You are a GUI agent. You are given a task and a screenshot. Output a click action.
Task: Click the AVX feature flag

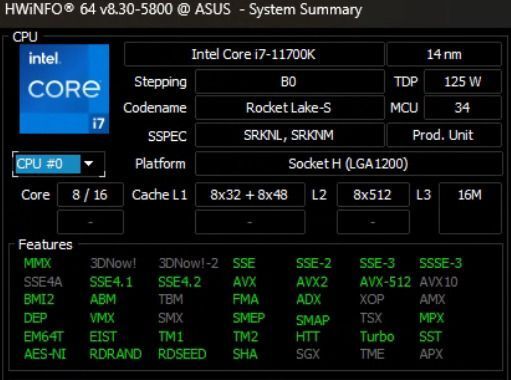244,282
